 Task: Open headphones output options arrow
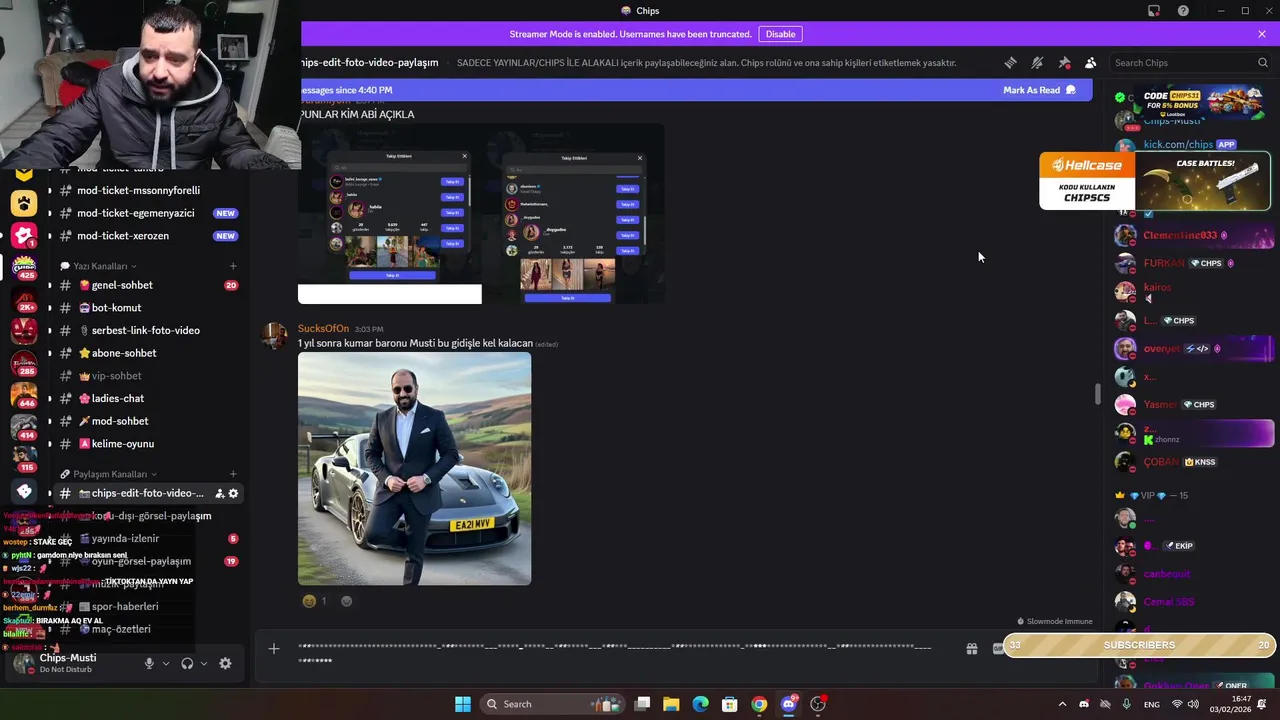coord(204,663)
